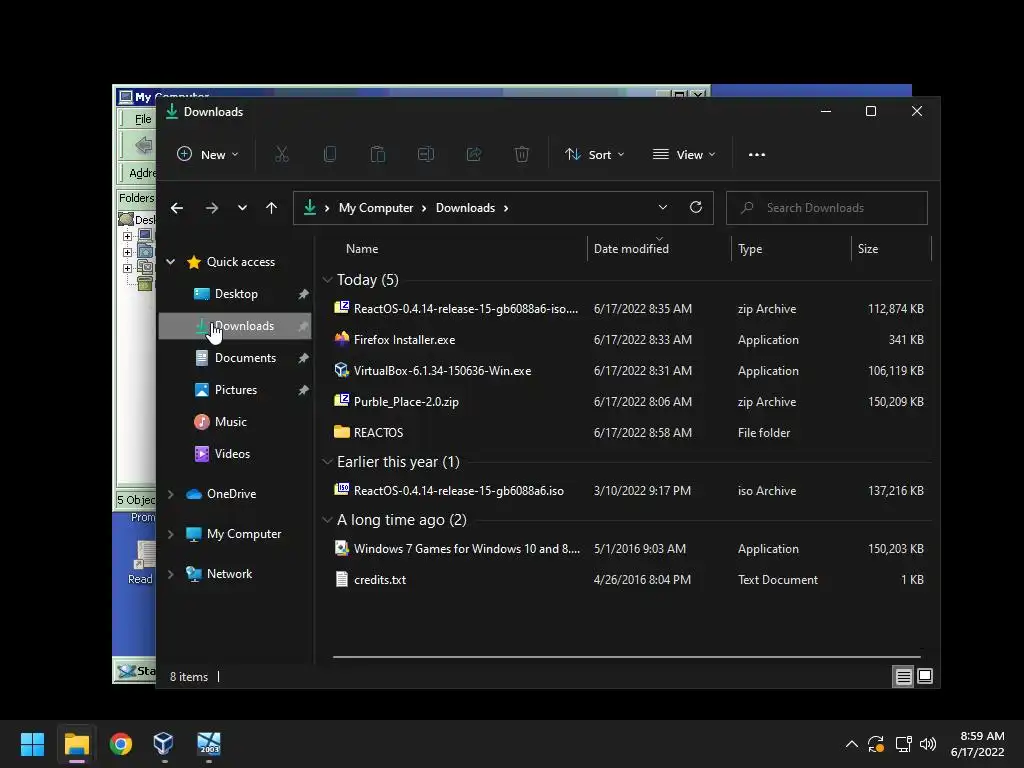The image size is (1024, 768).
Task: Select Downloads in the sidebar
Action: coord(234,326)
